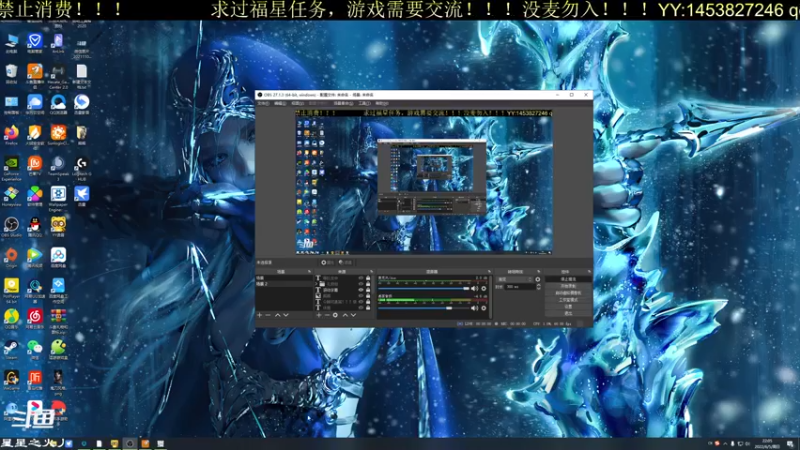Click the exit button in Controls panel
The width and height of the screenshot is (800, 450).
568,313
